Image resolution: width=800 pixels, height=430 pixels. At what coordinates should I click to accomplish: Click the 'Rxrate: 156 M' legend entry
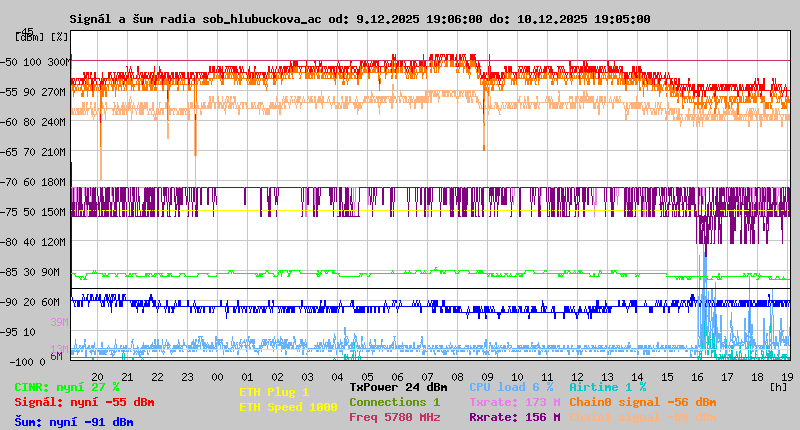pyautogui.click(x=515, y=417)
